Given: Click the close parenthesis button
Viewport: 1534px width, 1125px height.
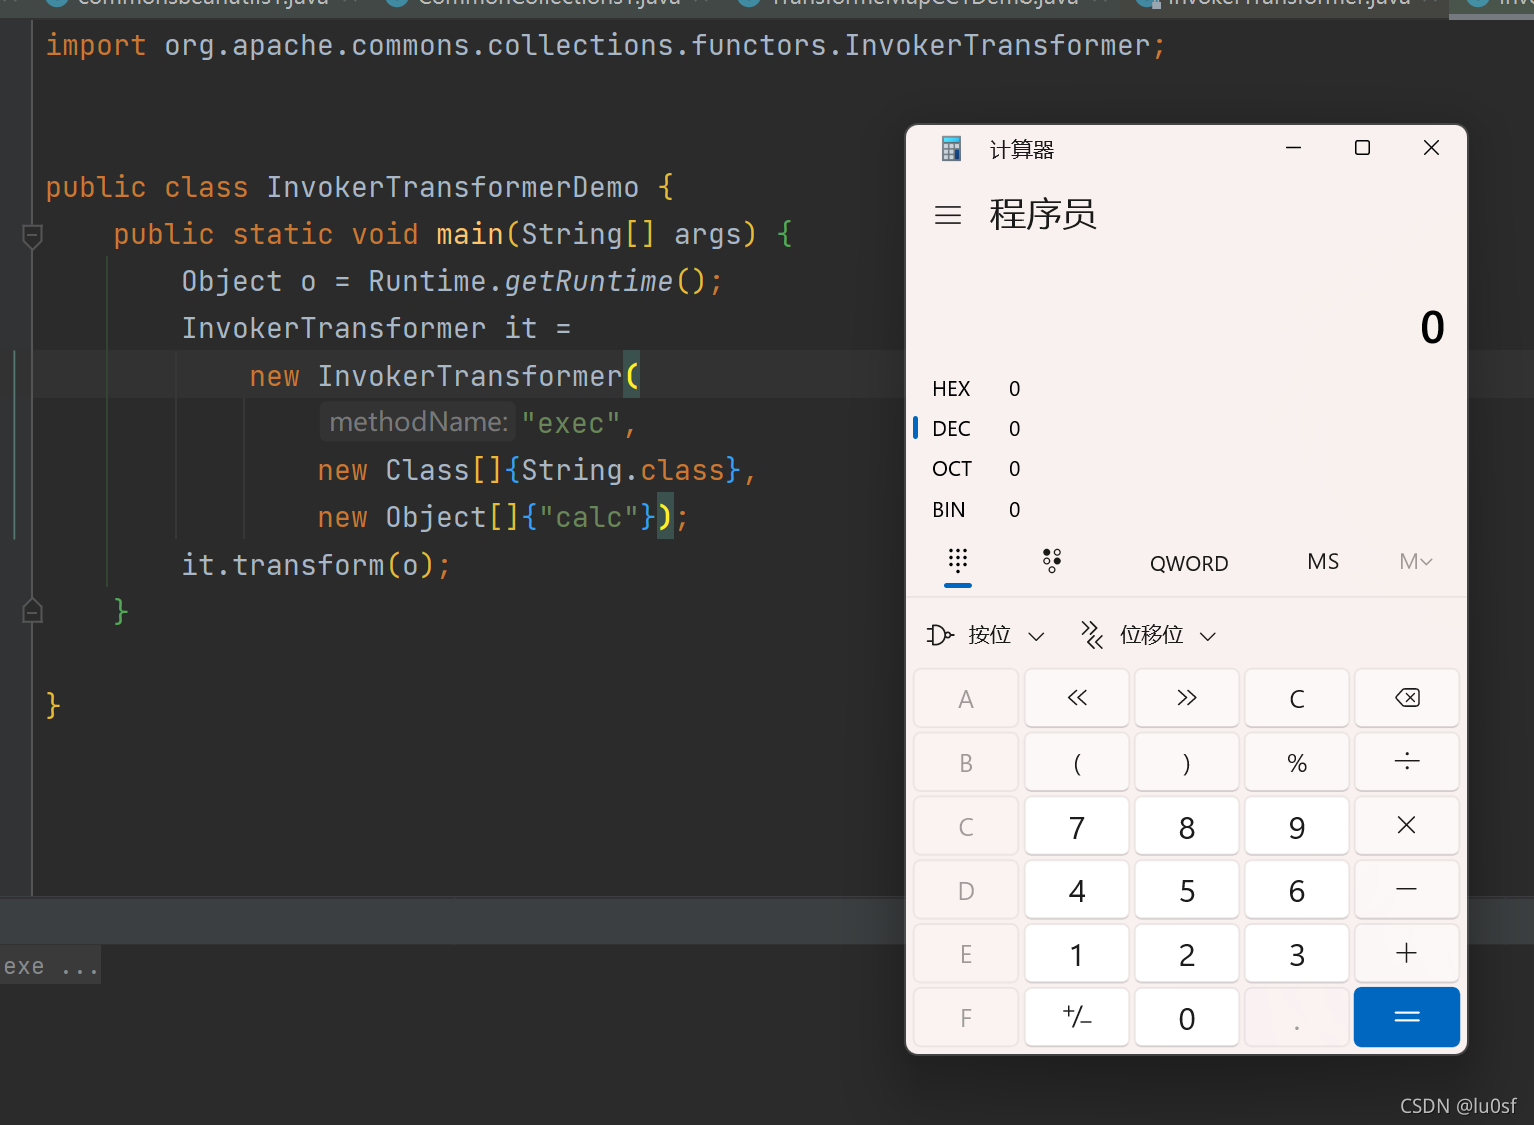Looking at the screenshot, I should tap(1187, 762).
